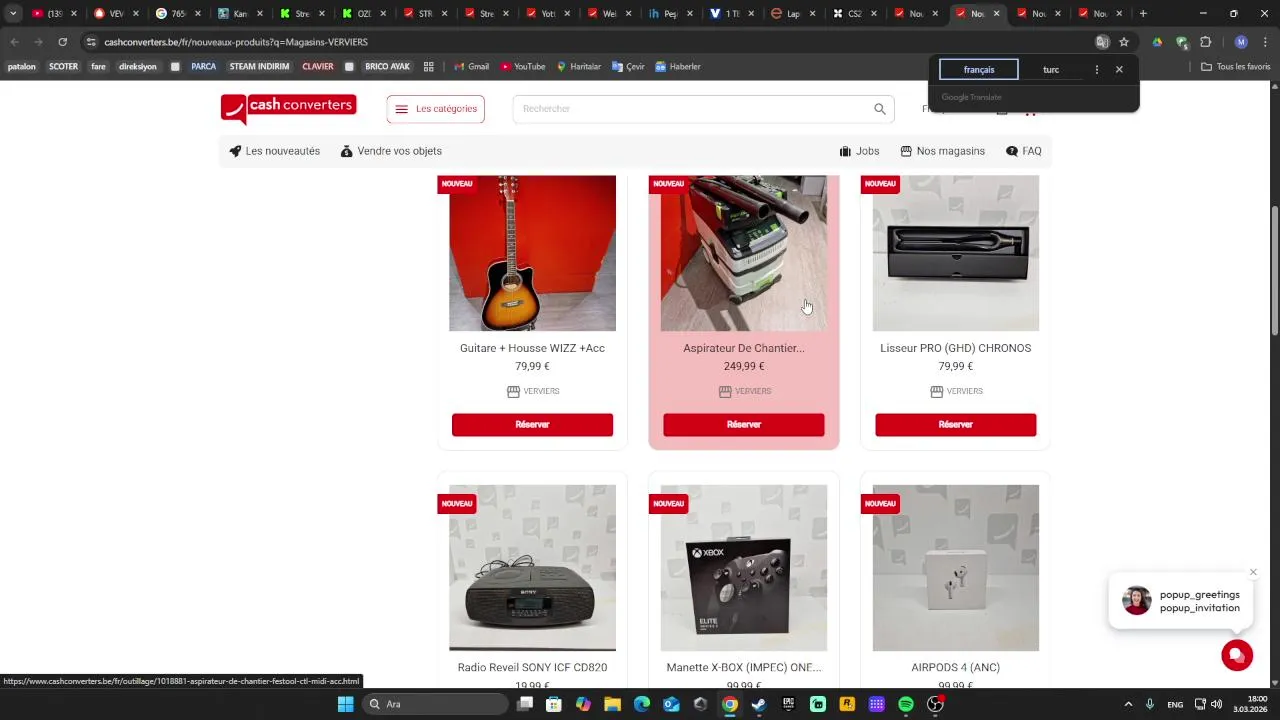
Task: Open the Windows Start menu
Action: coord(345,704)
